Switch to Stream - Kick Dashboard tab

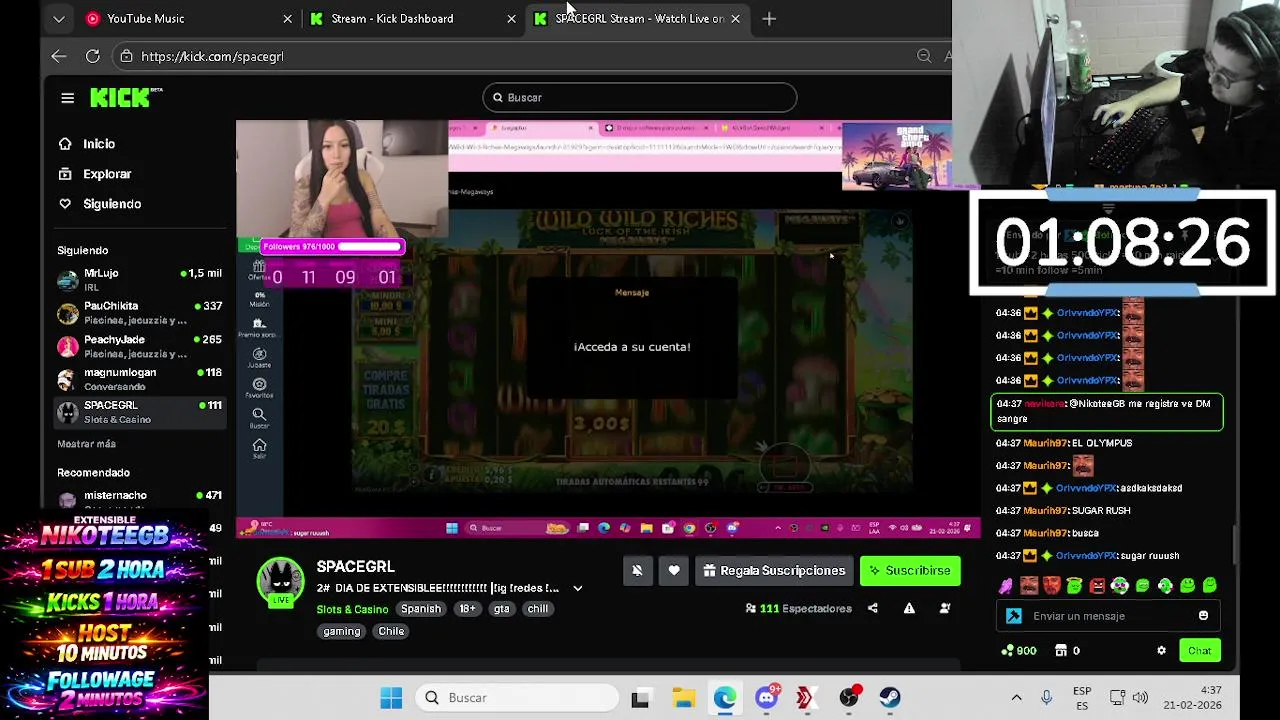412,19
